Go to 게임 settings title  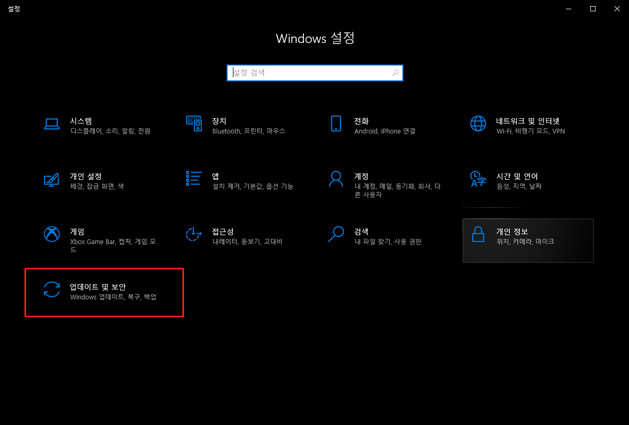(x=77, y=232)
